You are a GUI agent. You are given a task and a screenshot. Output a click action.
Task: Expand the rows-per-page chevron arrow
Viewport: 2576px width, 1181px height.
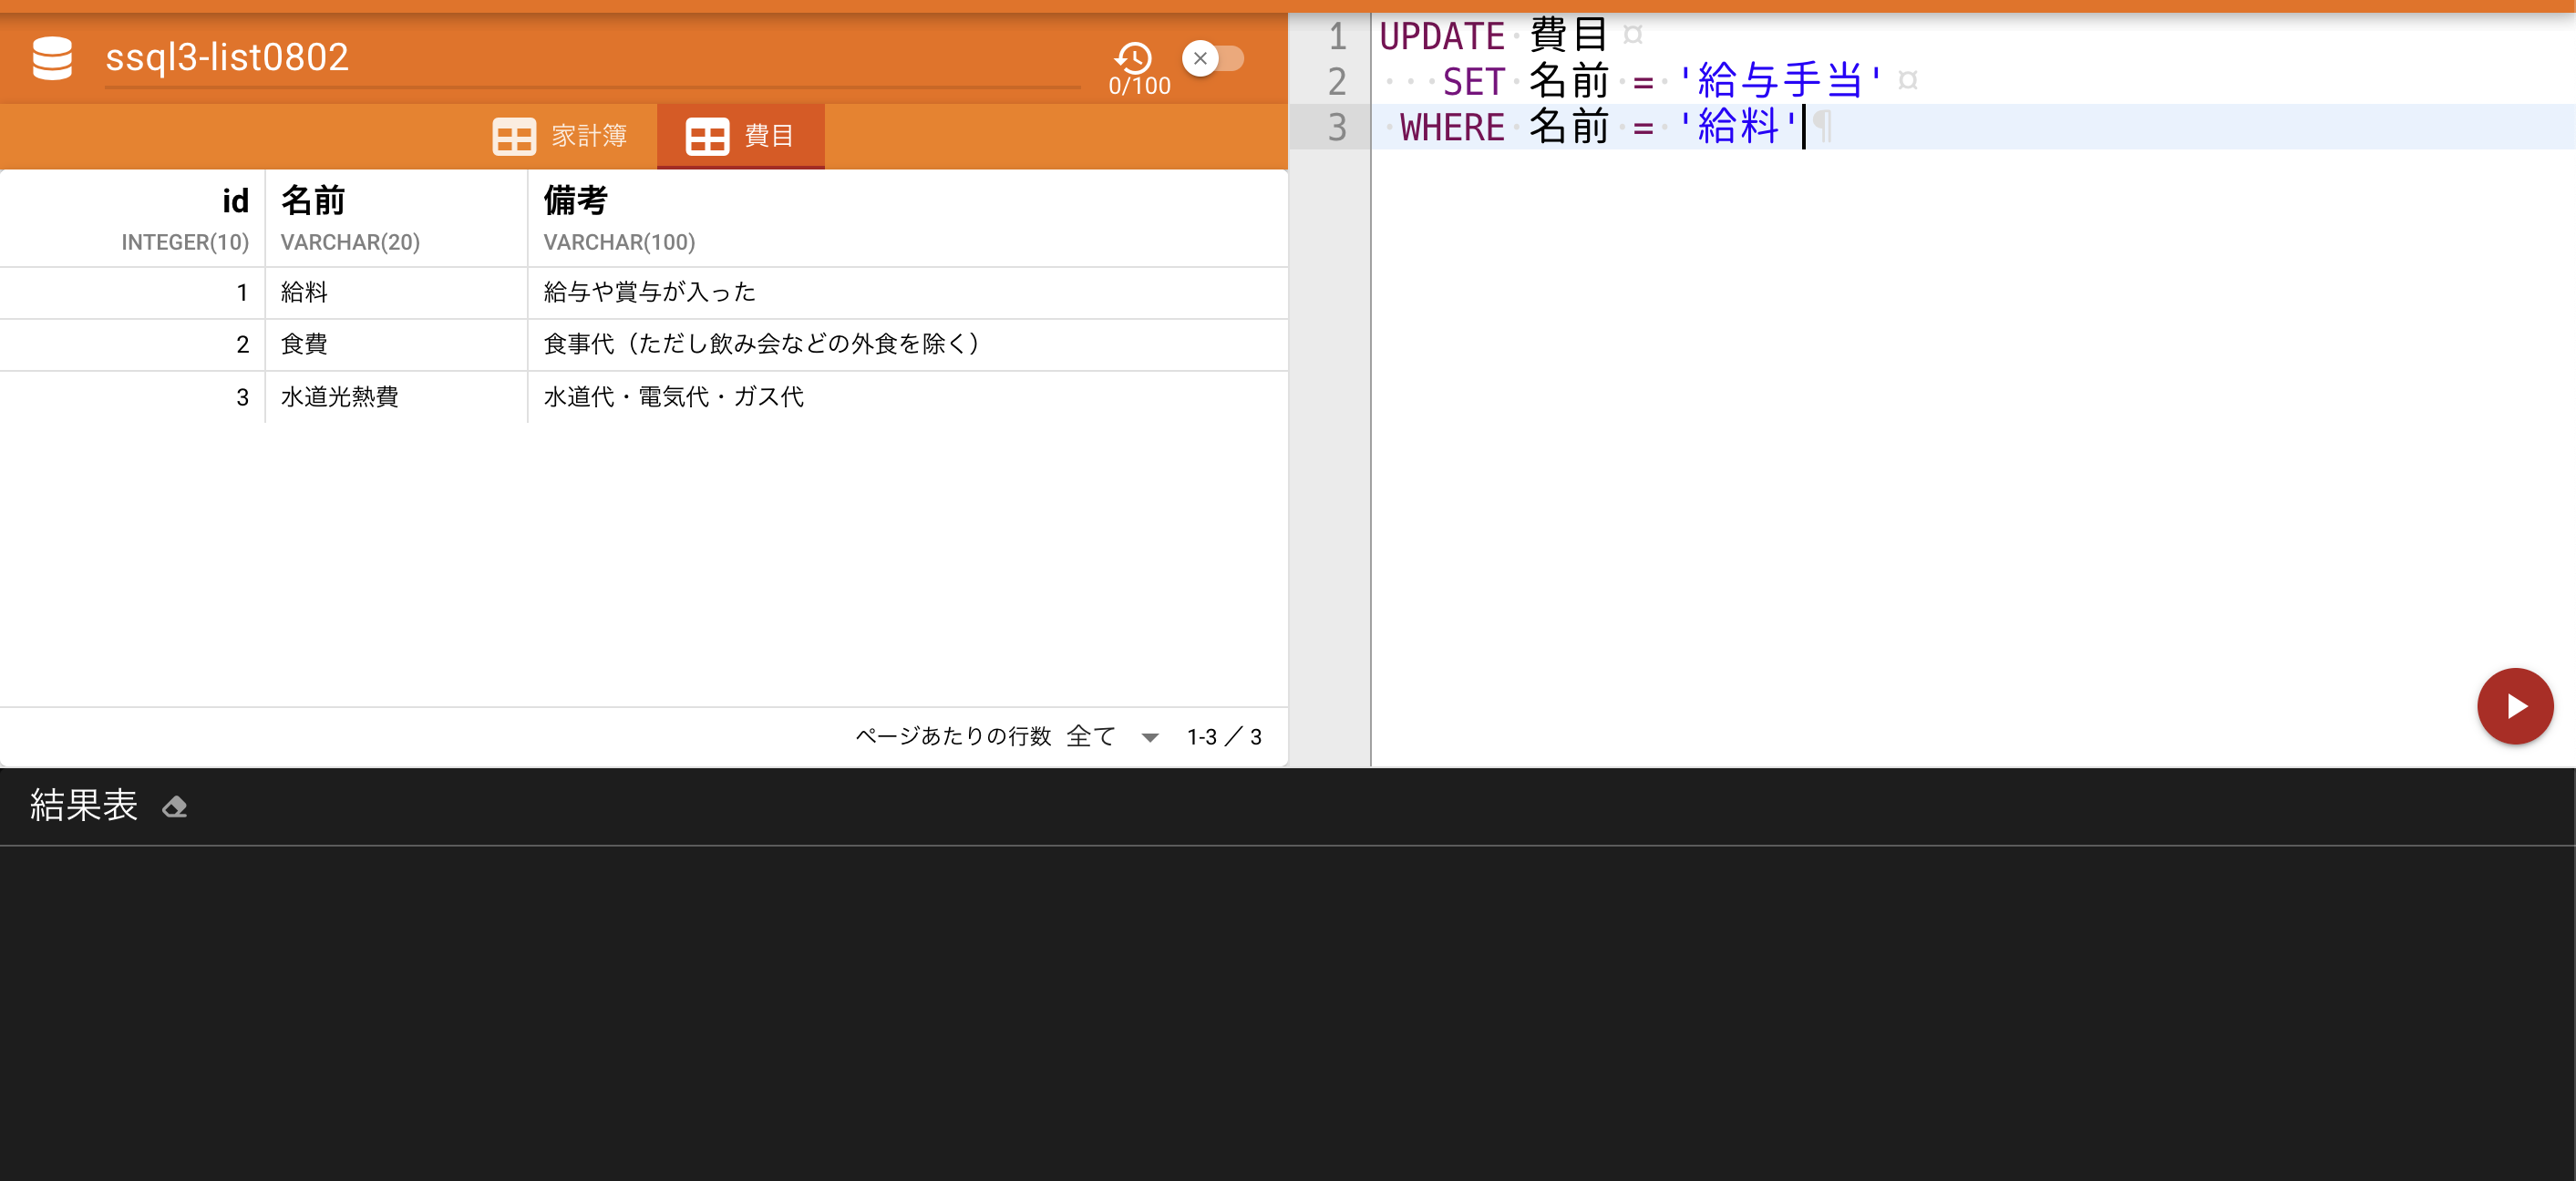[x=1151, y=737]
